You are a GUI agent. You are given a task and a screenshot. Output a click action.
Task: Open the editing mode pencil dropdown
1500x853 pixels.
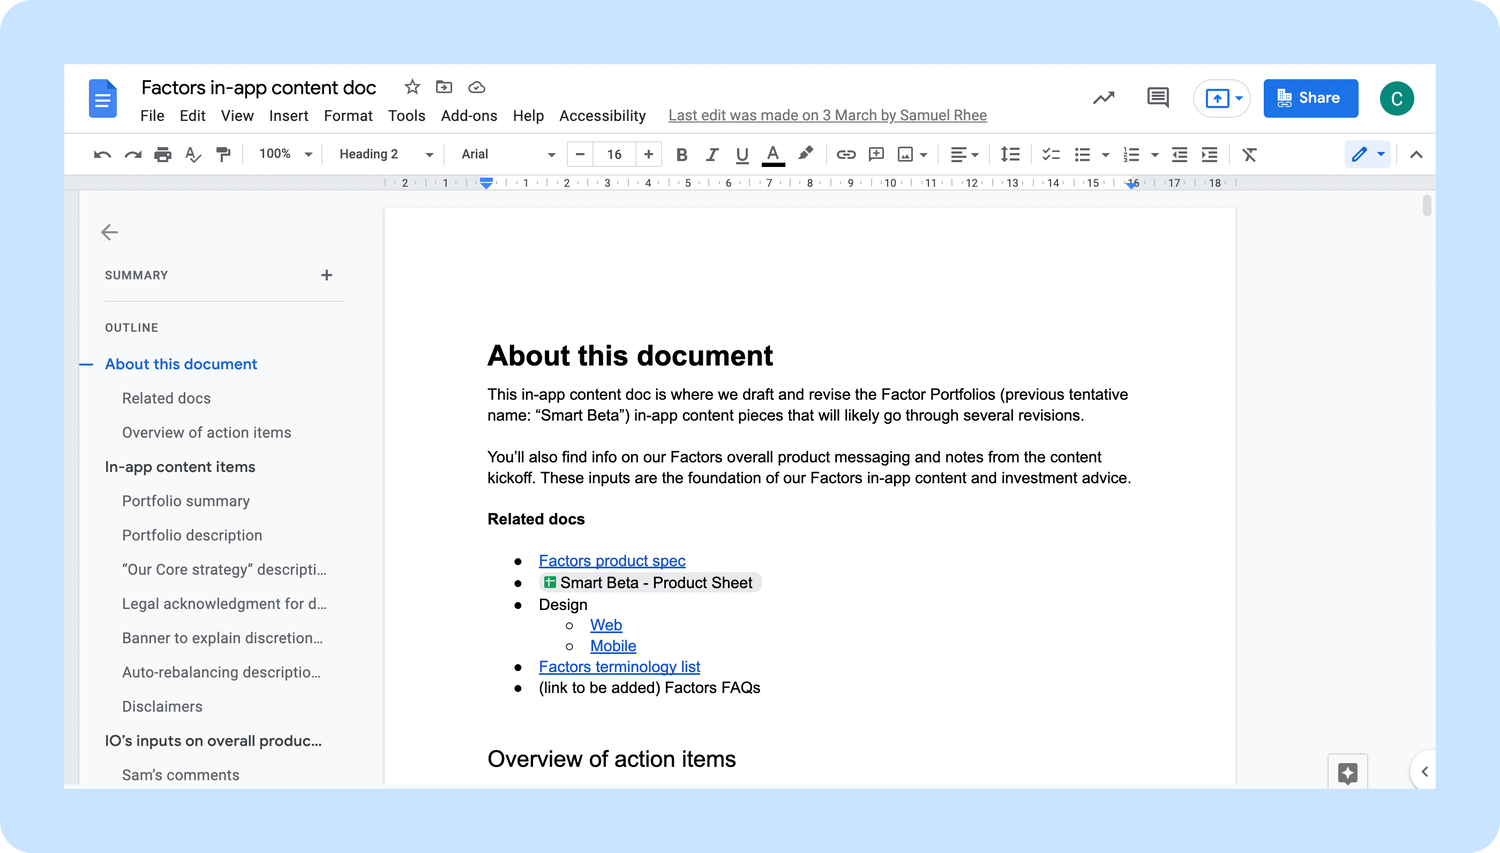tap(1368, 154)
